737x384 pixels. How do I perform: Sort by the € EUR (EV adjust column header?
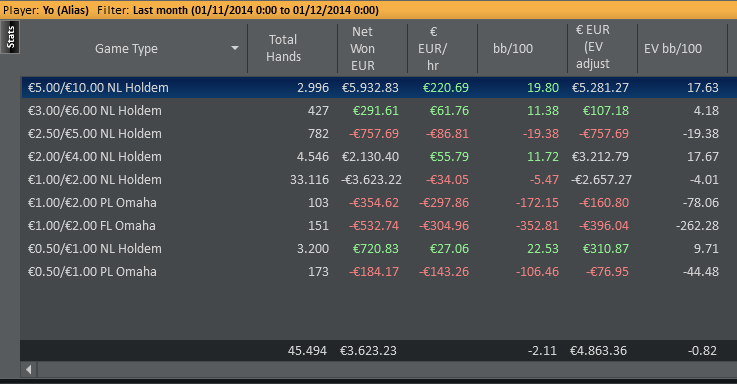(x=602, y=48)
